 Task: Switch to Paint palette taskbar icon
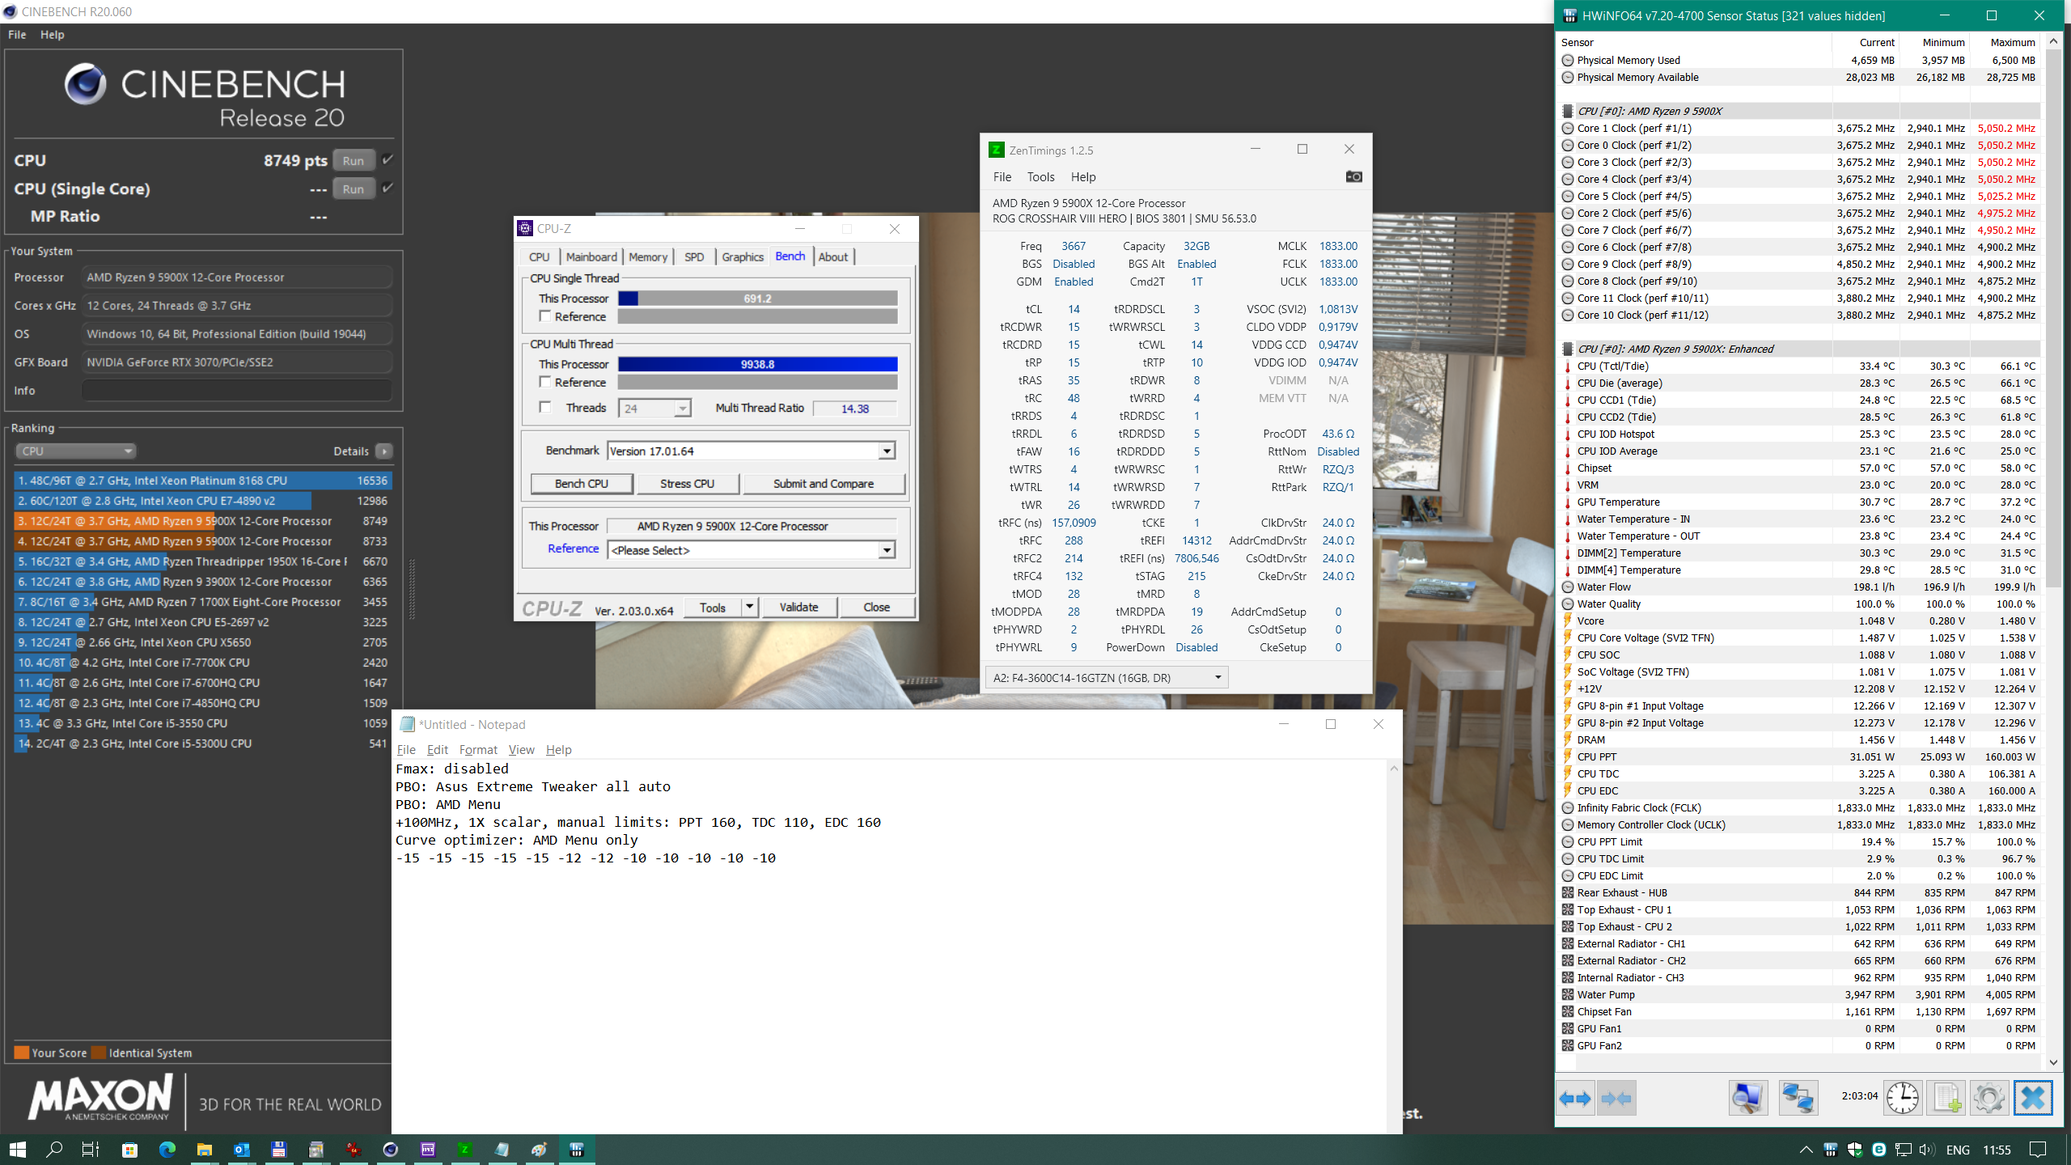click(539, 1150)
